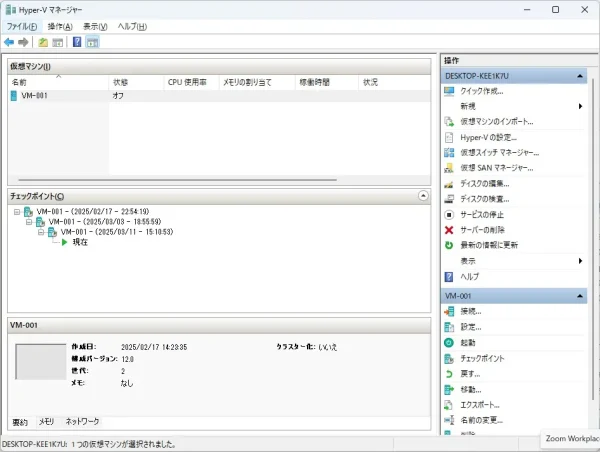Click the forward arrow toolbar icon

(x=23, y=42)
